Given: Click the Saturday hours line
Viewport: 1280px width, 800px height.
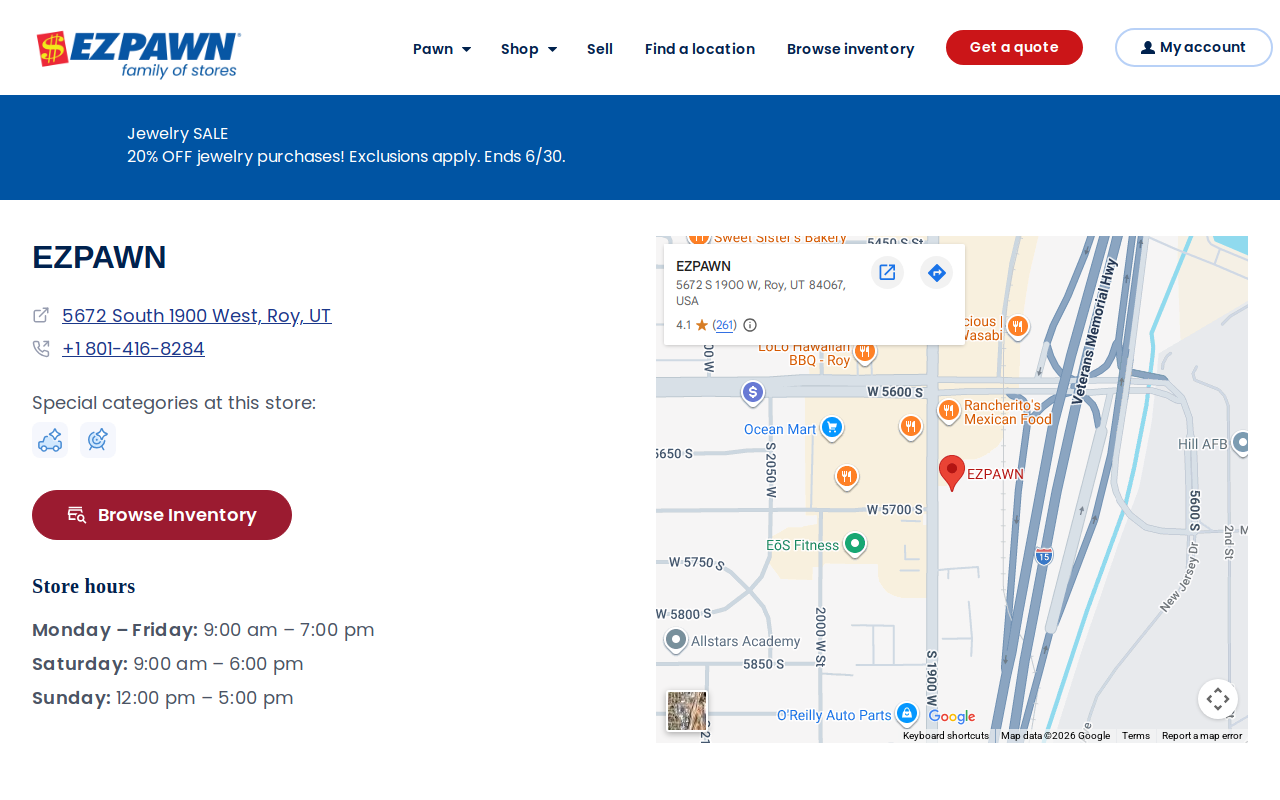Looking at the screenshot, I should 168,664.
